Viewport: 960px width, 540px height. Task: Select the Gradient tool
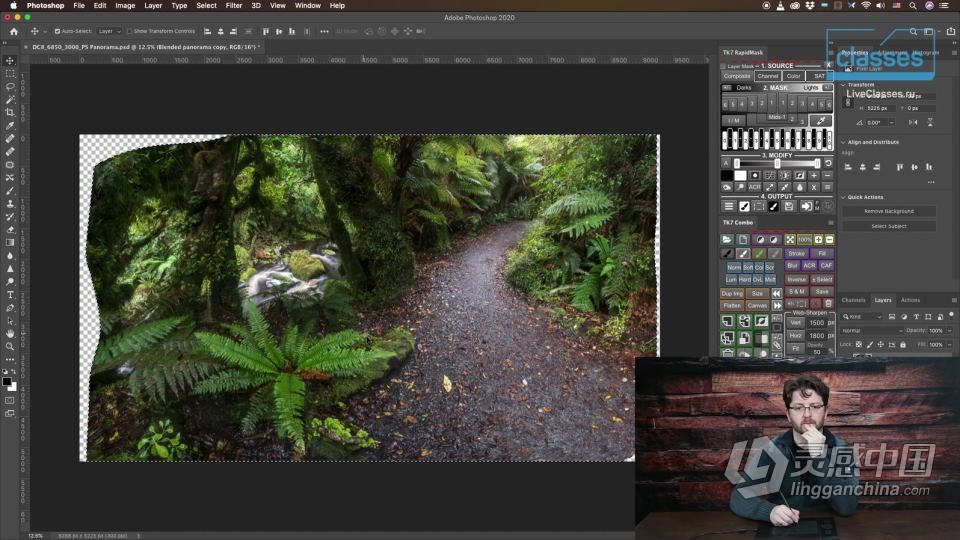pyautogui.click(x=10, y=242)
